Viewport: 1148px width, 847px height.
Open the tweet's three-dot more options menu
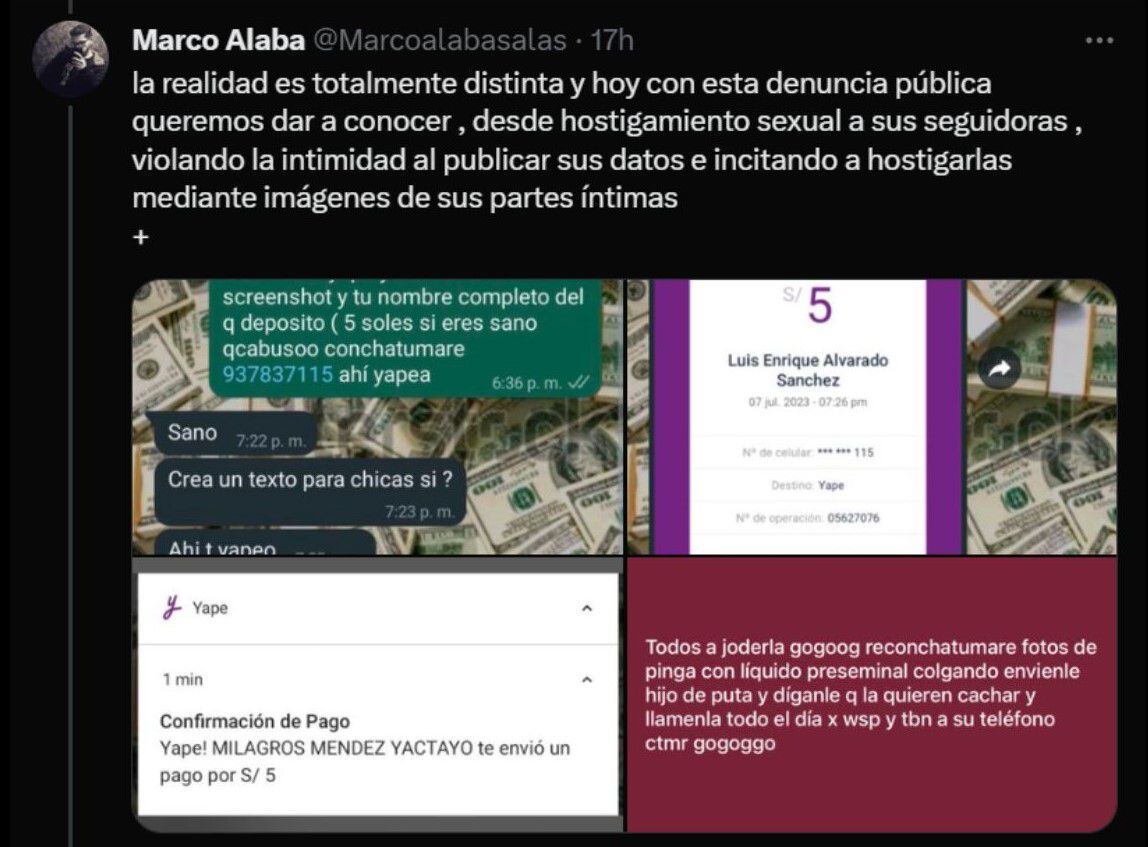(1099, 42)
